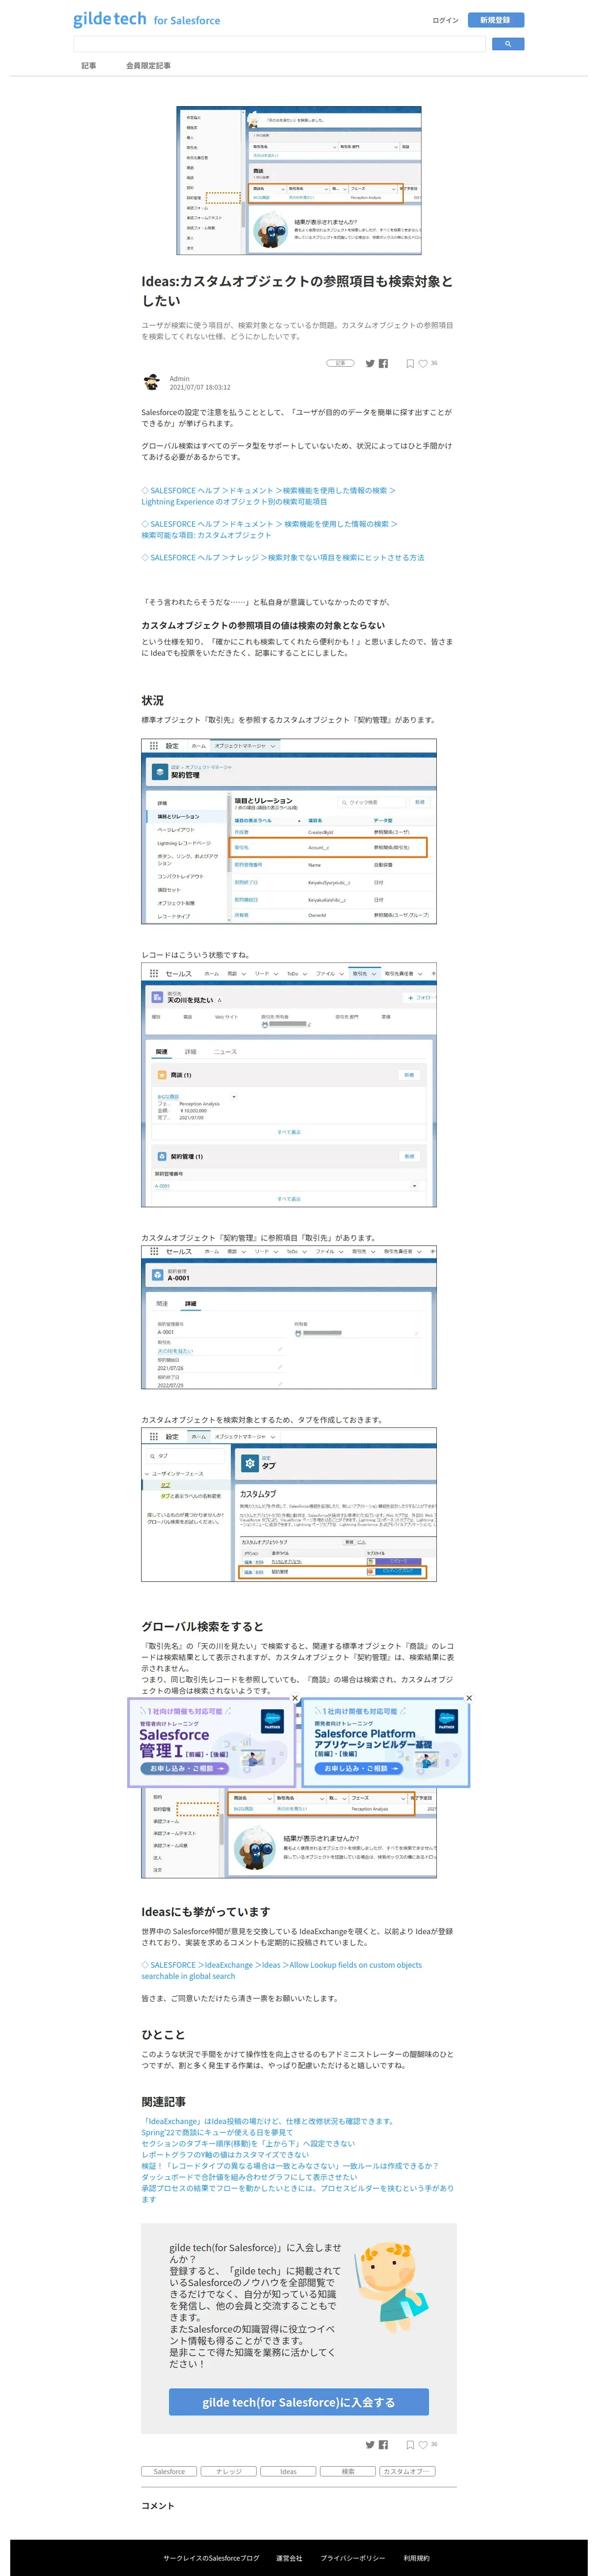The width and height of the screenshot is (598, 2576).
Task: Click the magnifier search button
Action: click(508, 44)
